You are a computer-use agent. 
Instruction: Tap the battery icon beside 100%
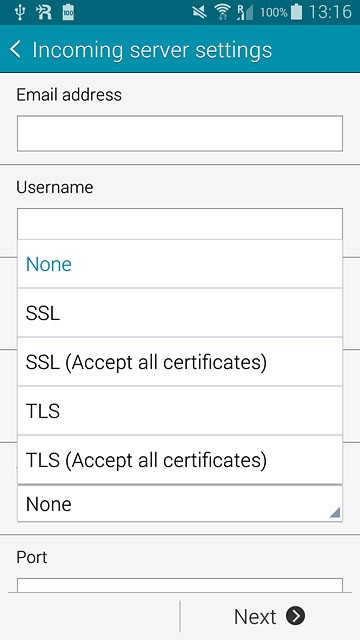click(297, 12)
